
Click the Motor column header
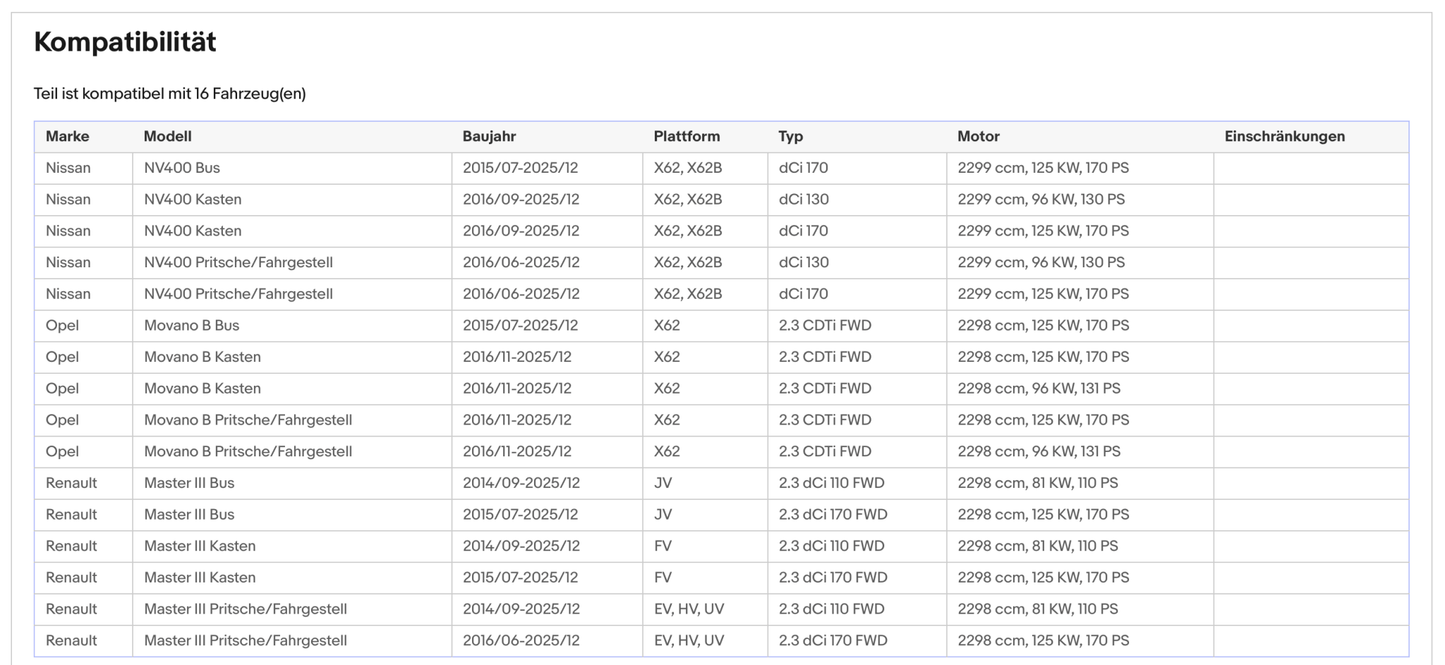pyautogui.click(x=978, y=137)
